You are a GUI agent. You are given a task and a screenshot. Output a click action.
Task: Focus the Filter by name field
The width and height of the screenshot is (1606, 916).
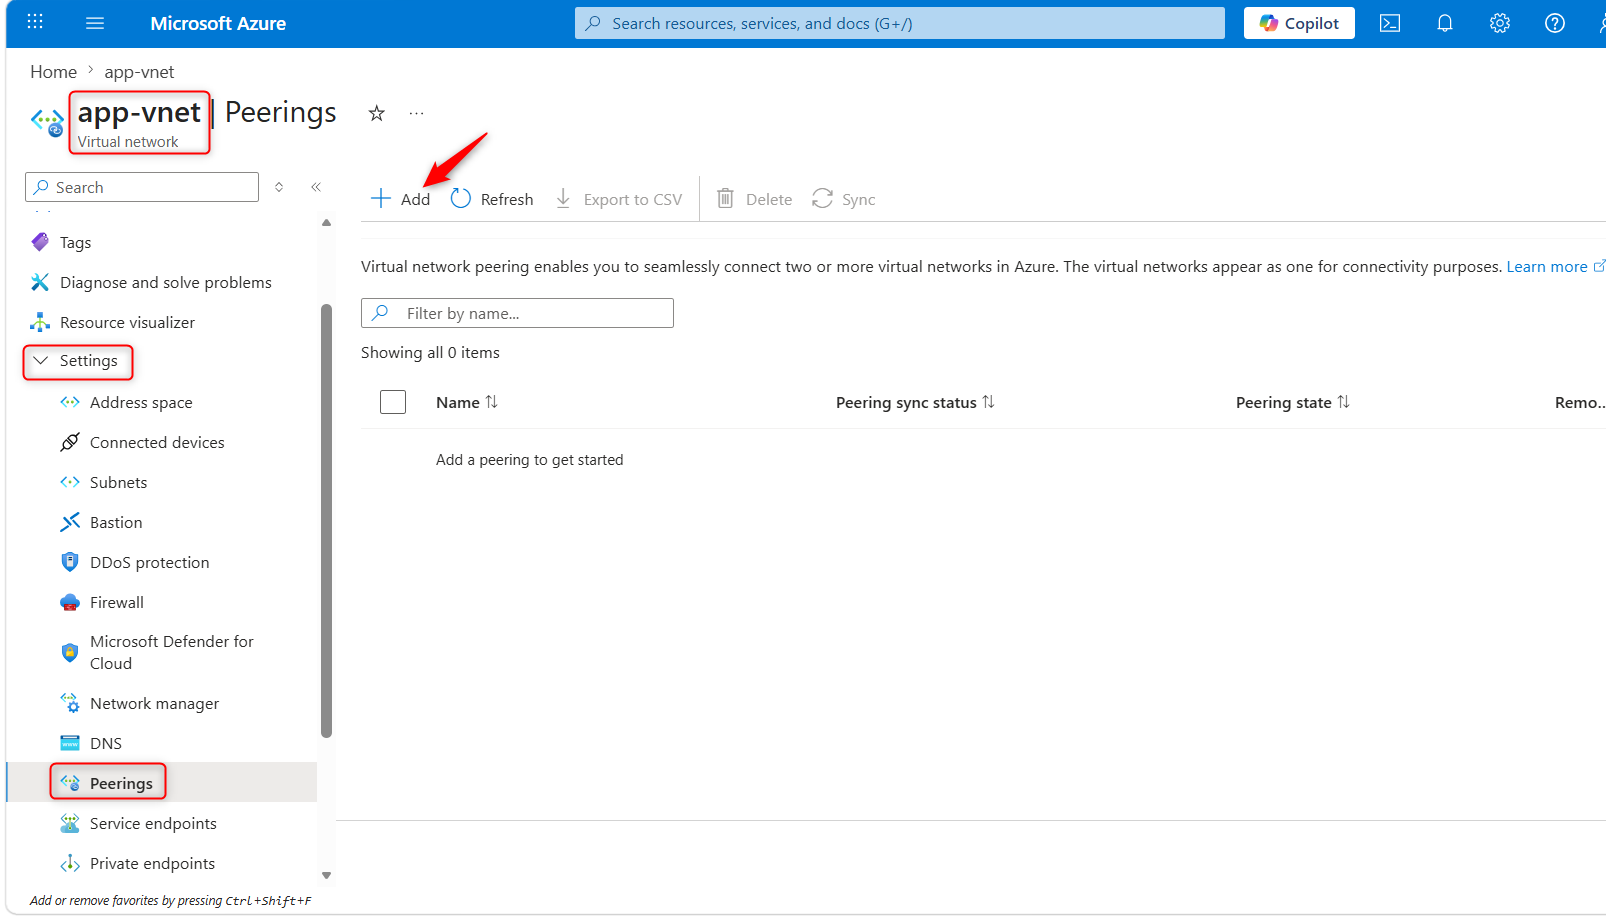click(517, 313)
